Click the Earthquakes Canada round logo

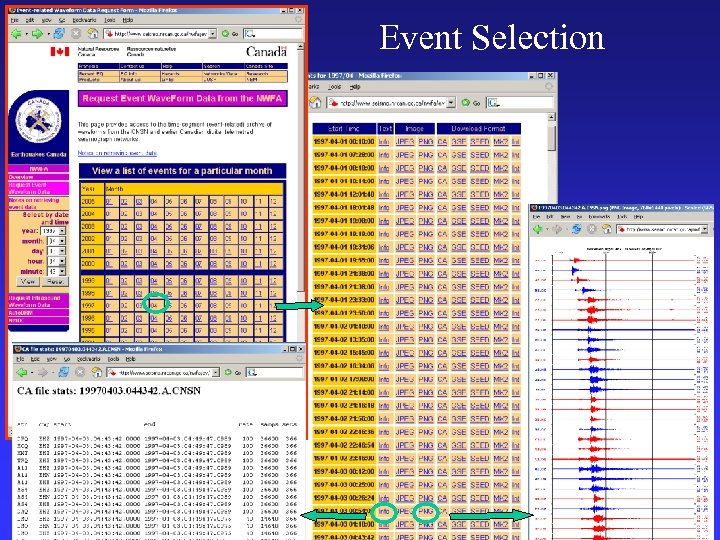pos(39,120)
